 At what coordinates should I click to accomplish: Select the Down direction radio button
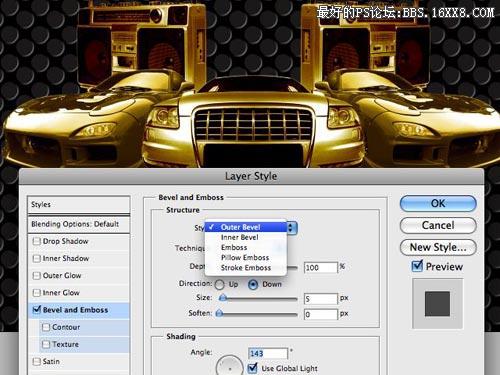coord(253,284)
